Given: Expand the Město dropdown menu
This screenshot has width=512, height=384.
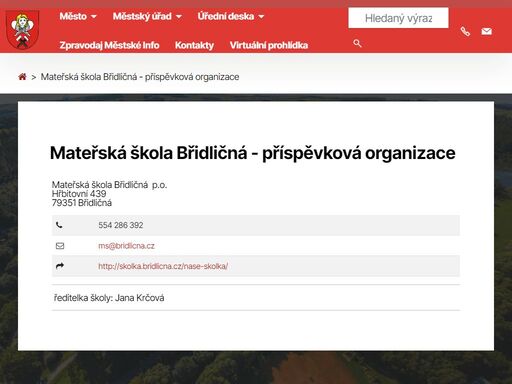Looking at the screenshot, I should click(x=78, y=16).
